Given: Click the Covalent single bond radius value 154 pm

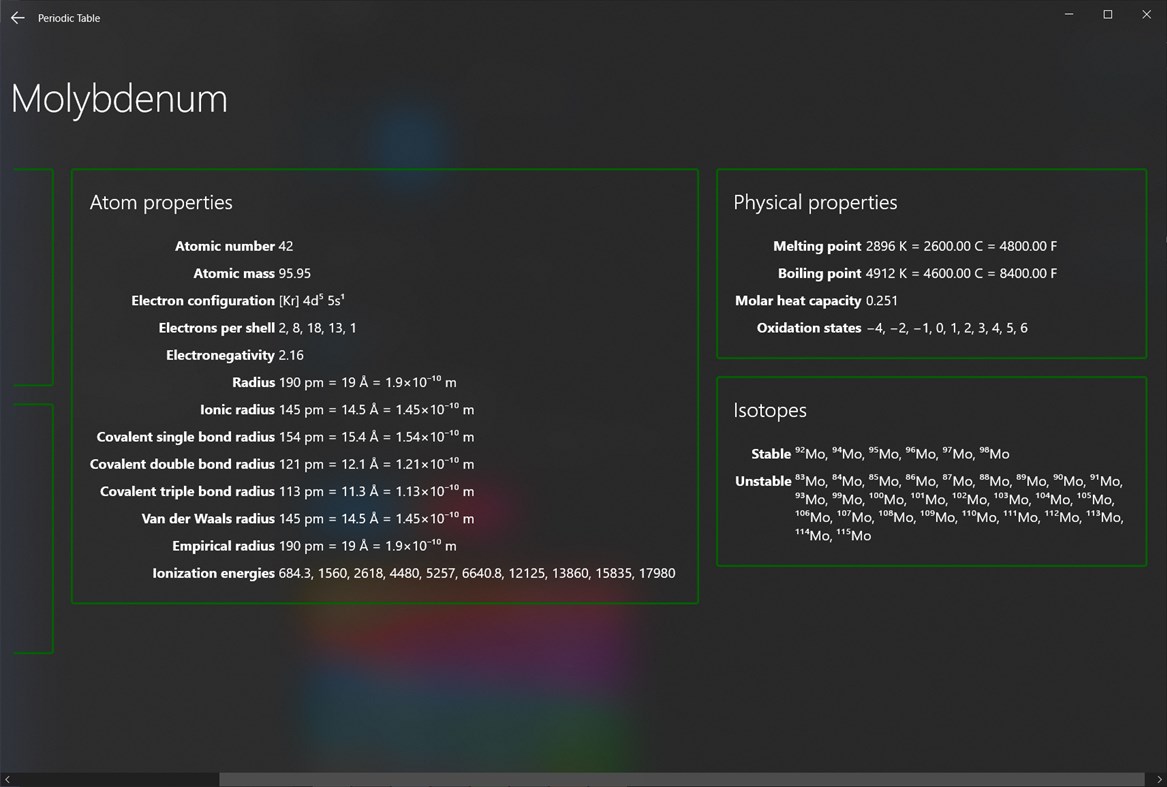Looking at the screenshot, I should pyautogui.click(x=301, y=437).
